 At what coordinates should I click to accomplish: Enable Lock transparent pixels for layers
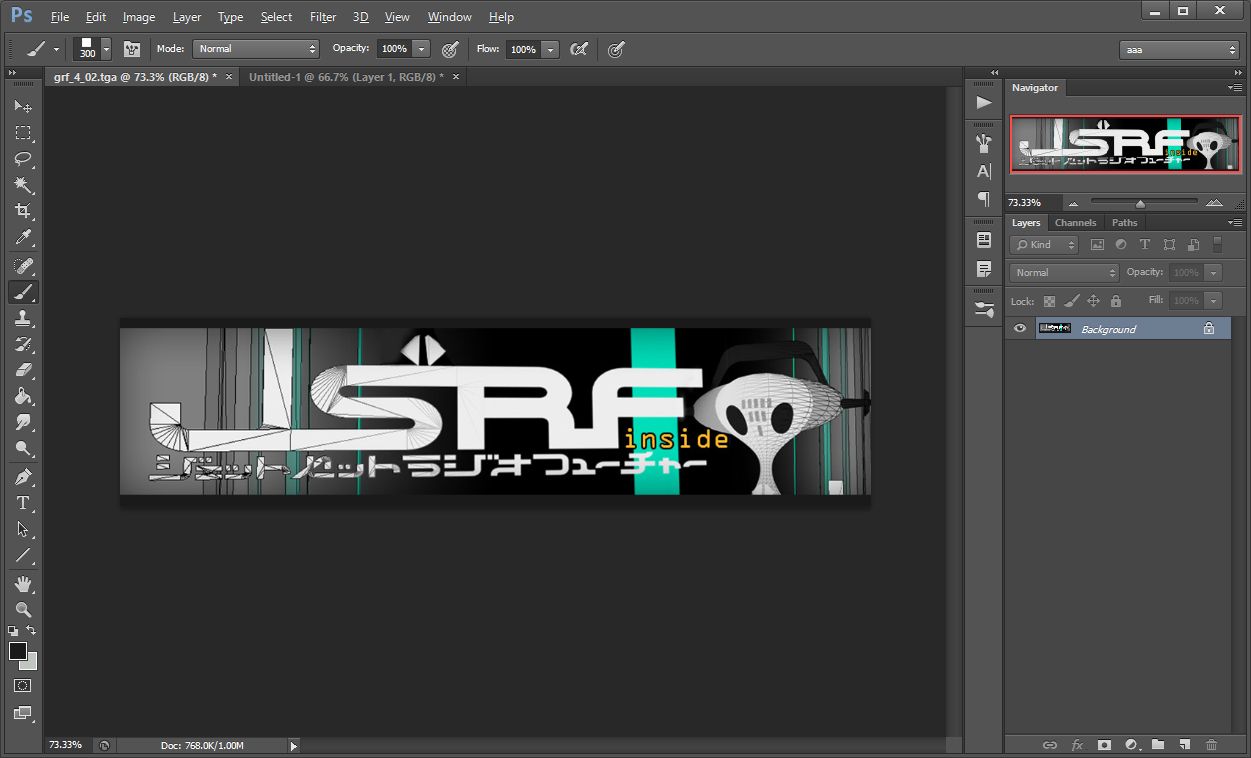coord(1048,300)
